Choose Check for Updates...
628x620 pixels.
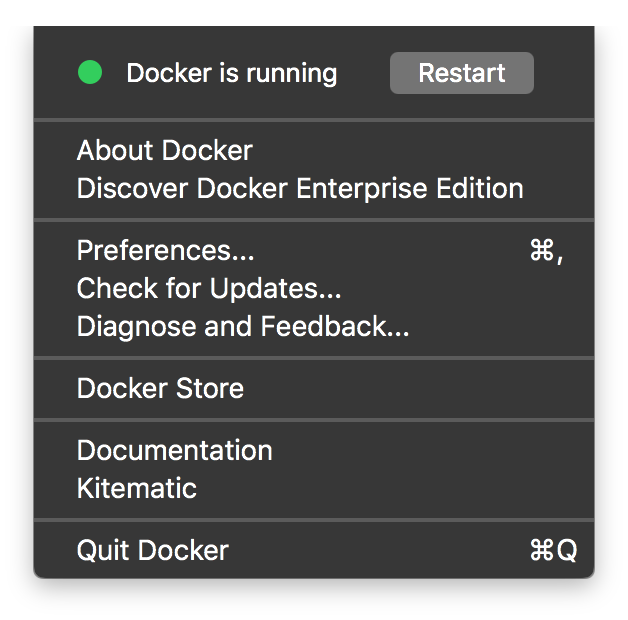click(314, 288)
